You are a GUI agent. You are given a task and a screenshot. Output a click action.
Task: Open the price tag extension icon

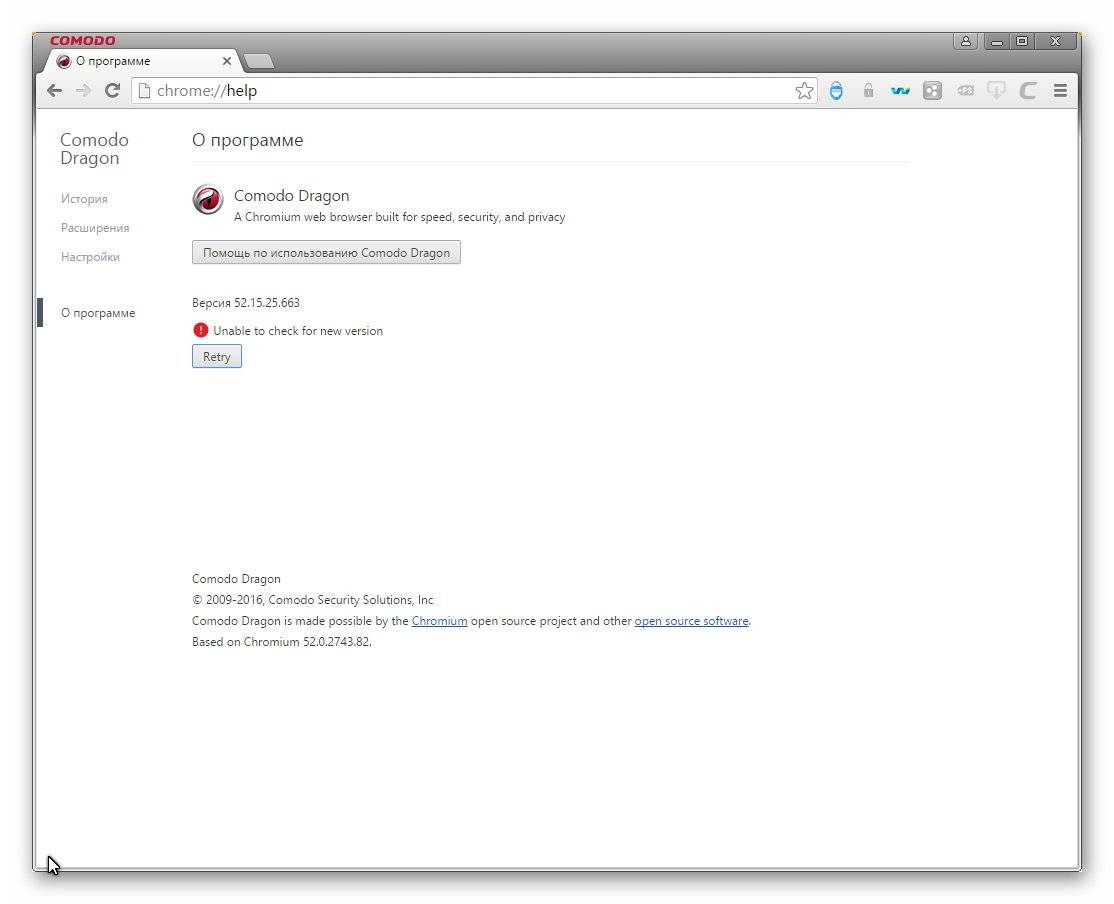[x=965, y=90]
